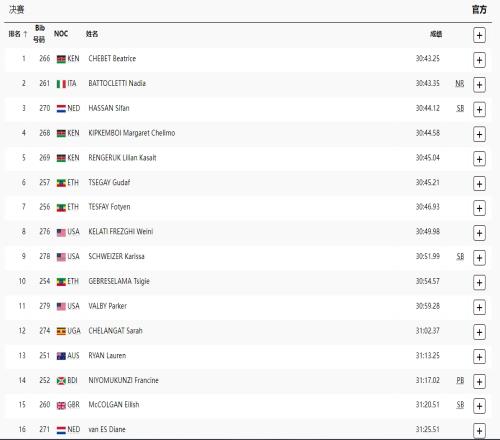The width and height of the screenshot is (500, 440).
Task: Open plus button for KIPKEMBOI Margaret Chelimo
Action: click(479, 134)
